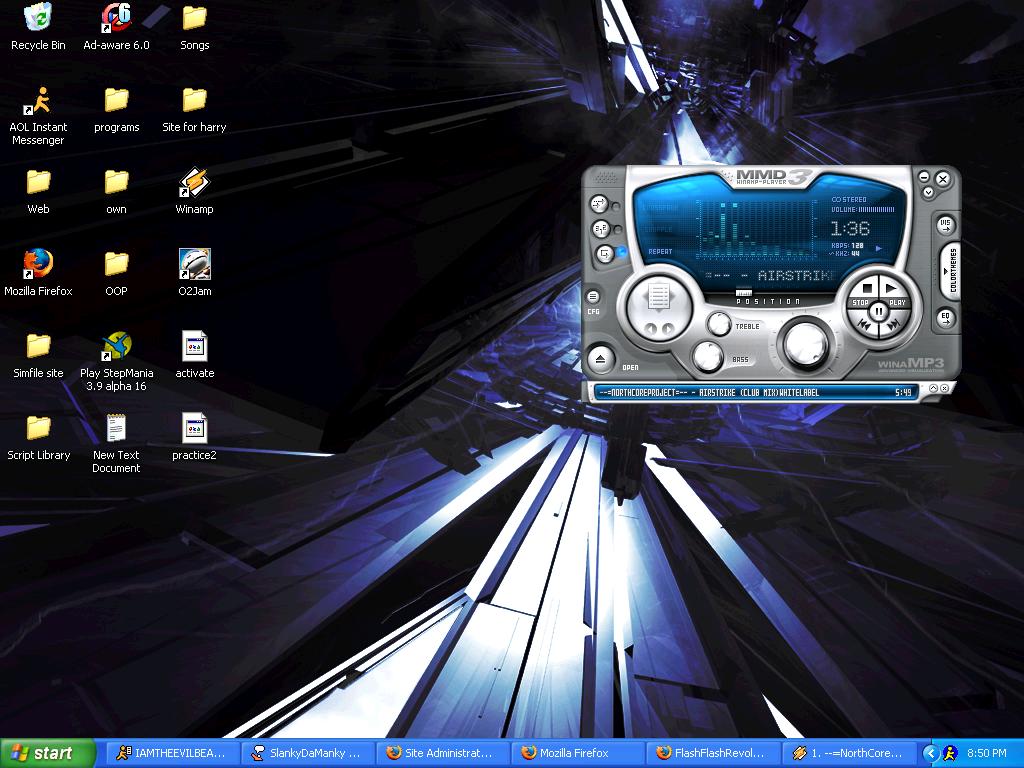Select the OOP folder icon
The height and width of the screenshot is (768, 1024).
click(116, 272)
